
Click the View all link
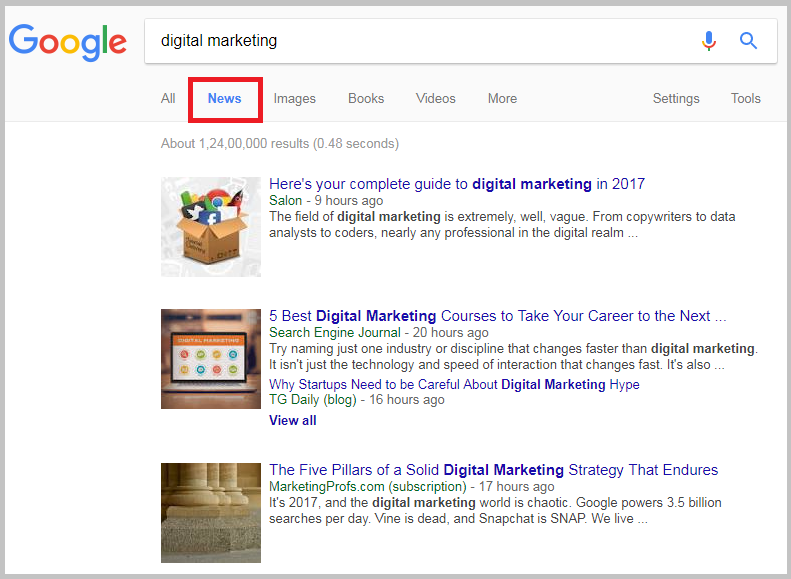(x=293, y=420)
